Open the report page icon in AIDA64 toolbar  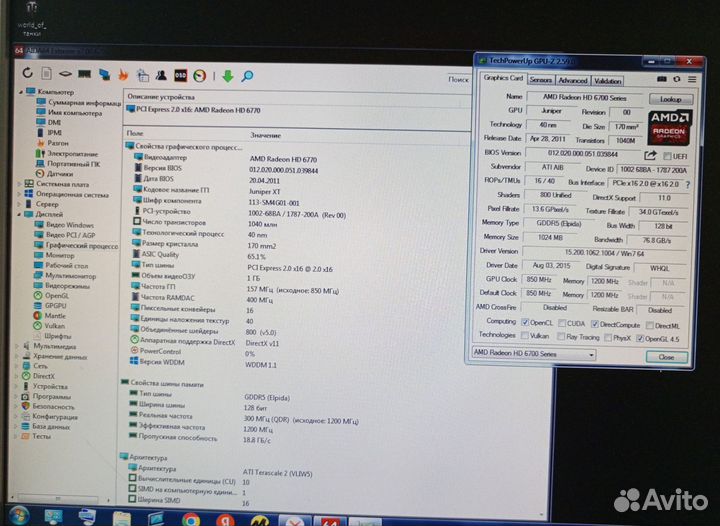[46, 73]
